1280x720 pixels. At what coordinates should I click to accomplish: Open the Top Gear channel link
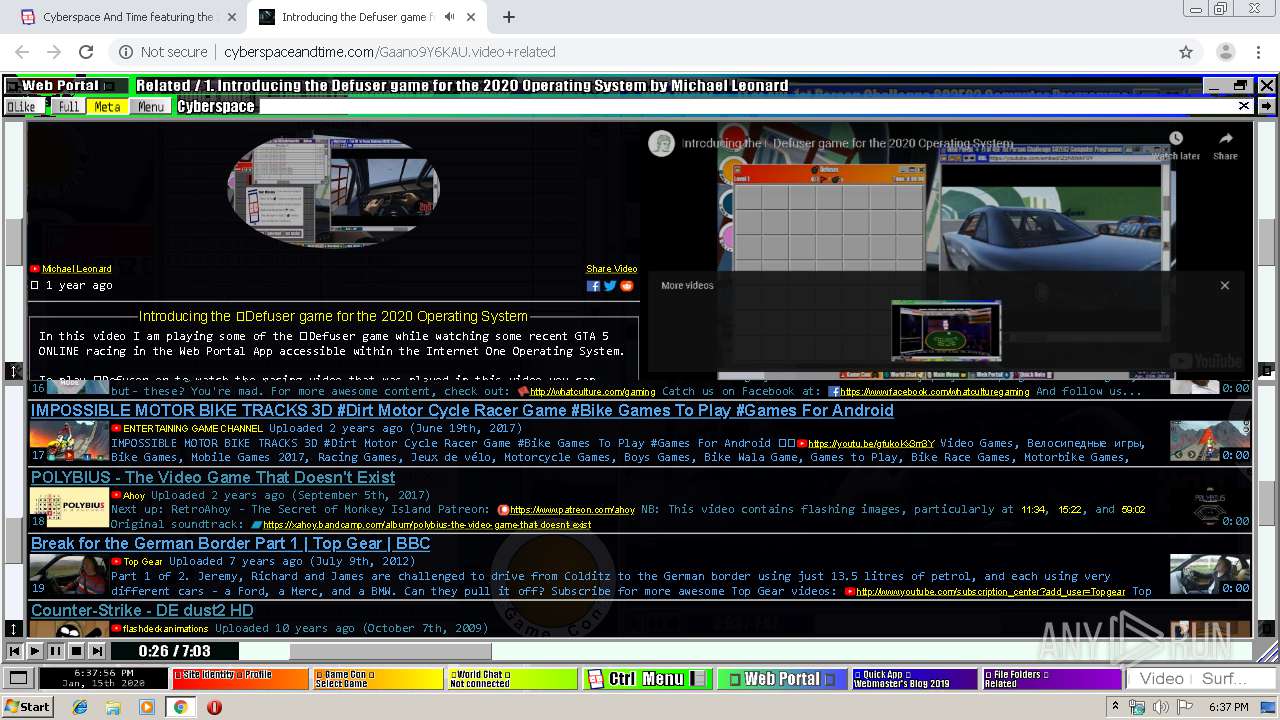(143, 562)
